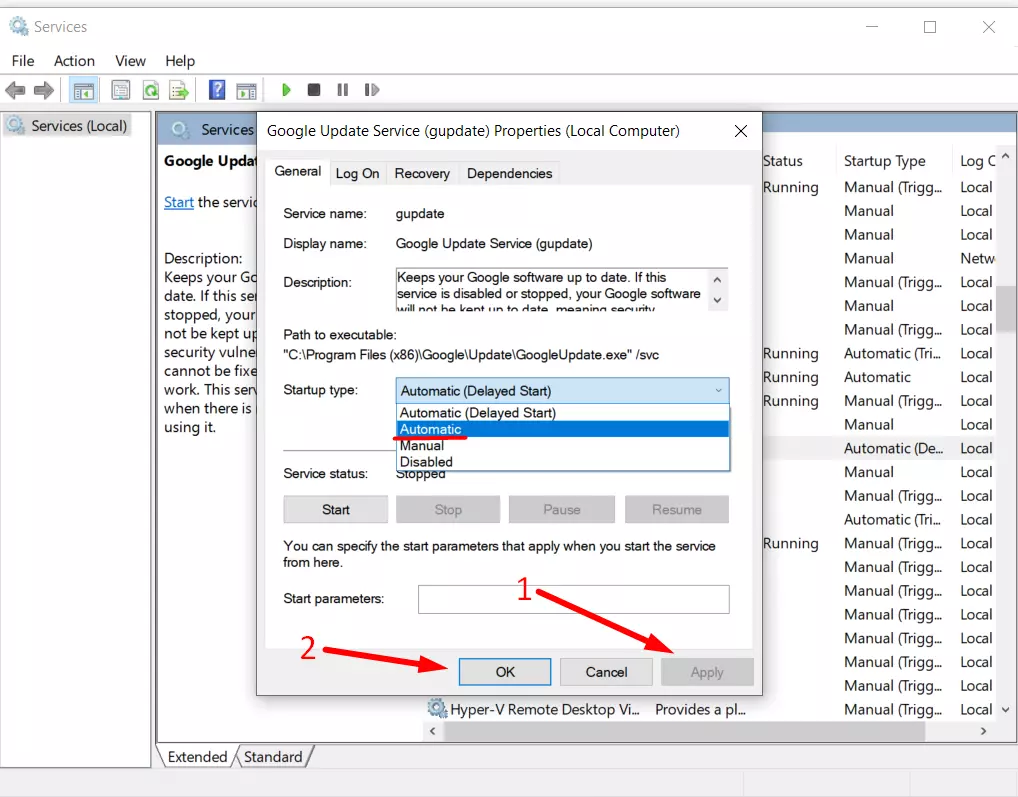Sort by the Log On column header
The height and width of the screenshot is (797, 1018).
pos(977,161)
